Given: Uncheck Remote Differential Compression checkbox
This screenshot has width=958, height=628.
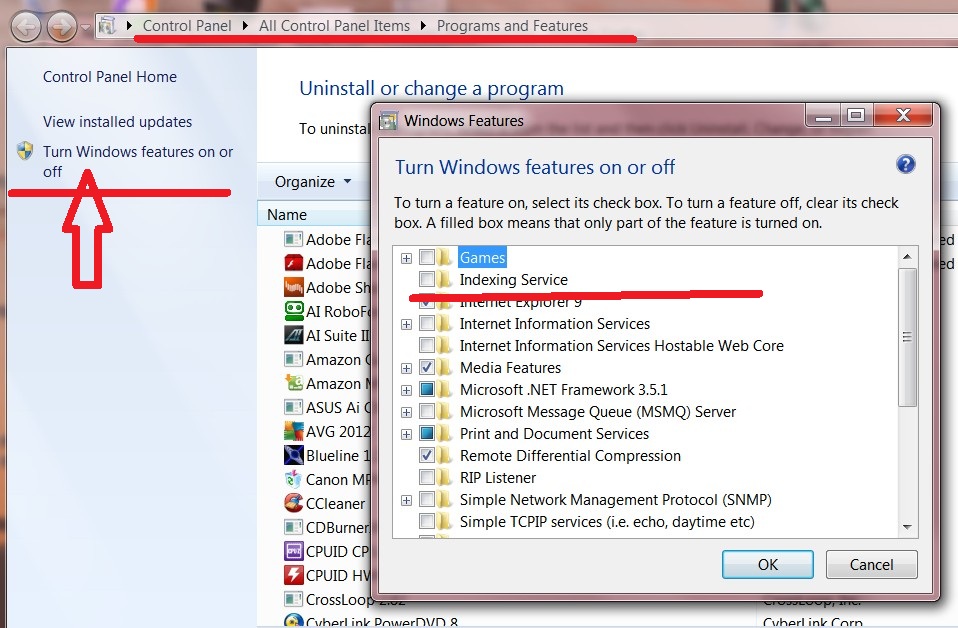Looking at the screenshot, I should click(x=427, y=455).
